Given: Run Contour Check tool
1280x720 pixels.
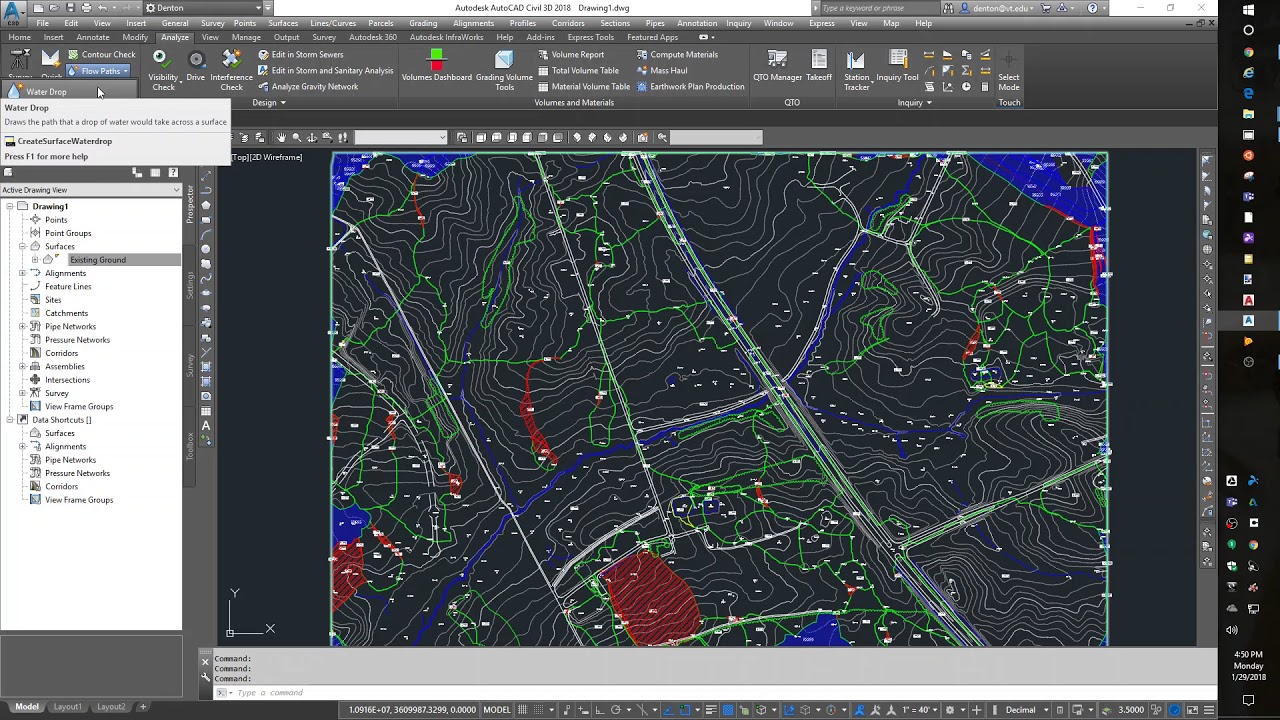Looking at the screenshot, I should [x=101, y=55].
